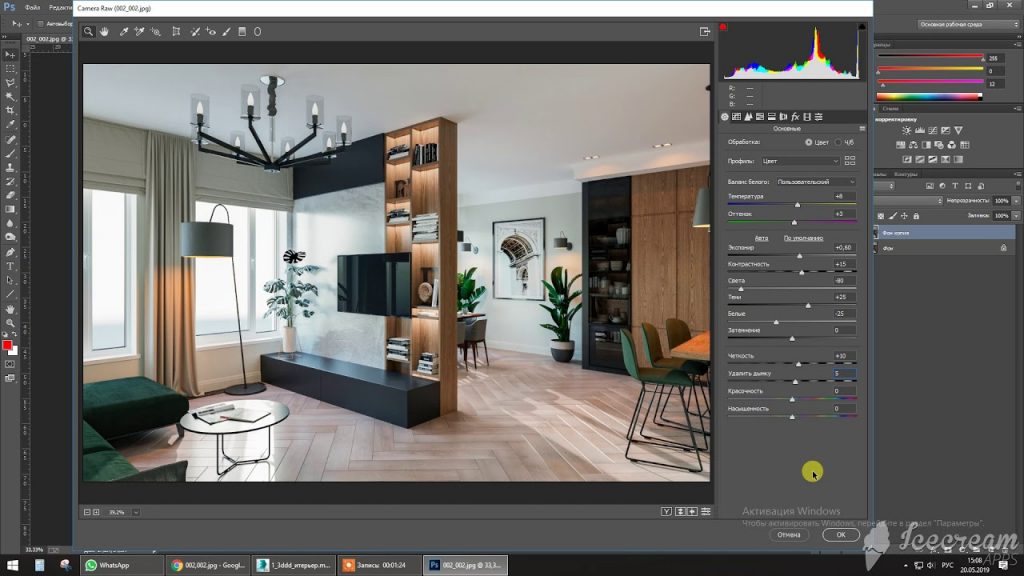The width and height of the screenshot is (1024, 576).
Task: Select the Zoom tool in Camera Raw toolbar
Action: [x=88, y=31]
